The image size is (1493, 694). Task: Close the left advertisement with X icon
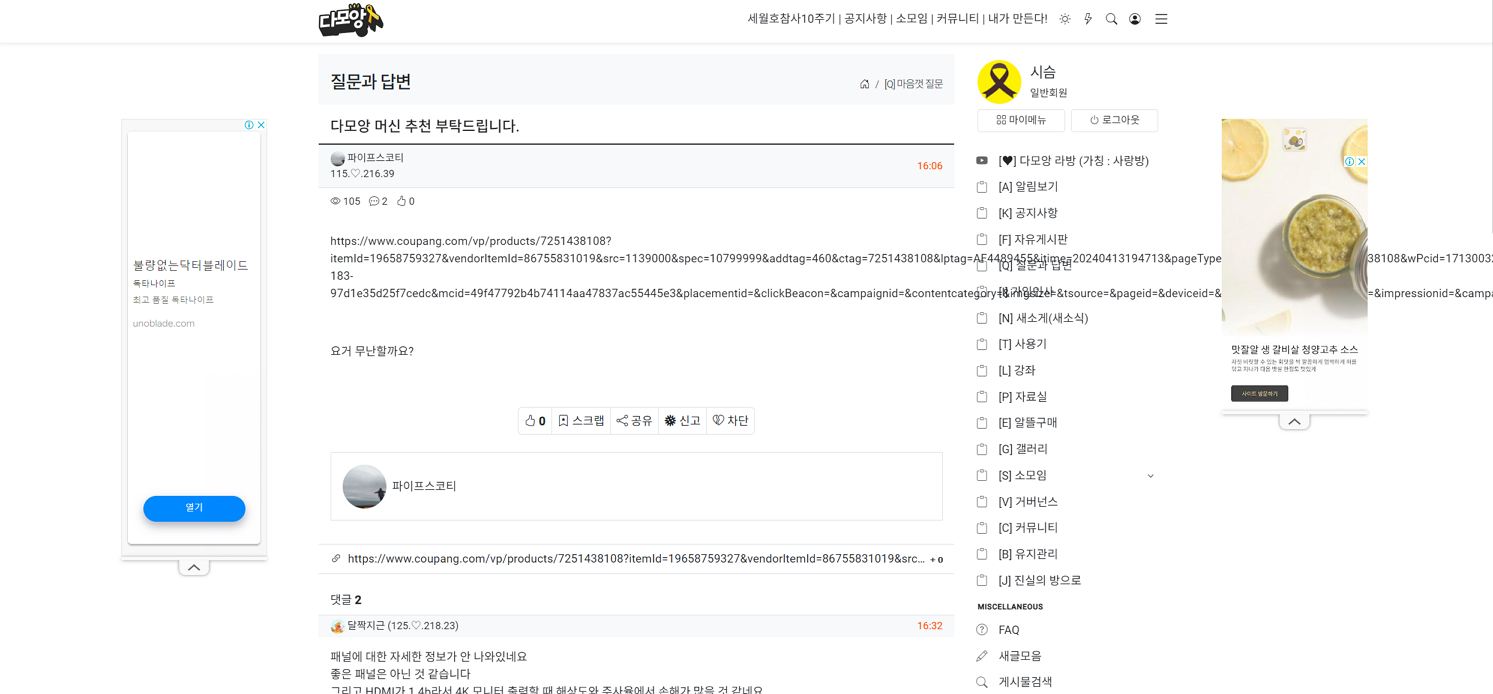(x=261, y=125)
